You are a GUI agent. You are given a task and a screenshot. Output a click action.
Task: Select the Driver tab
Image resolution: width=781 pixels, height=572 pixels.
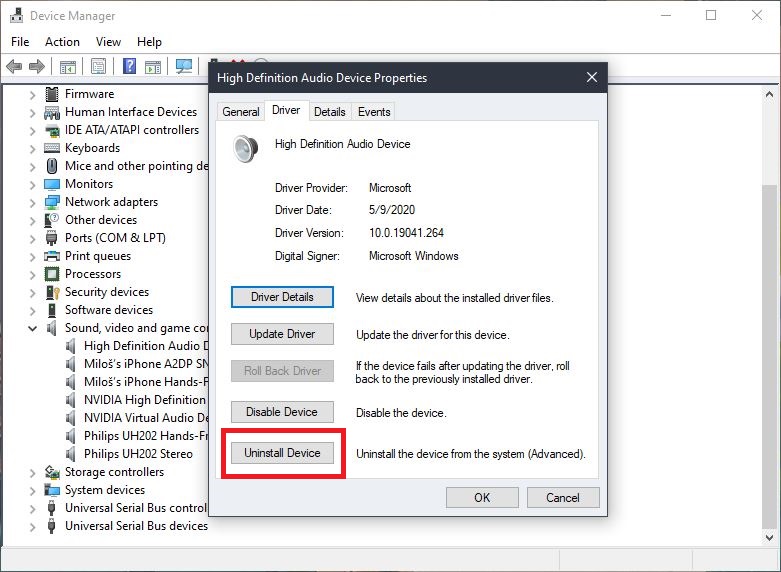(x=286, y=110)
